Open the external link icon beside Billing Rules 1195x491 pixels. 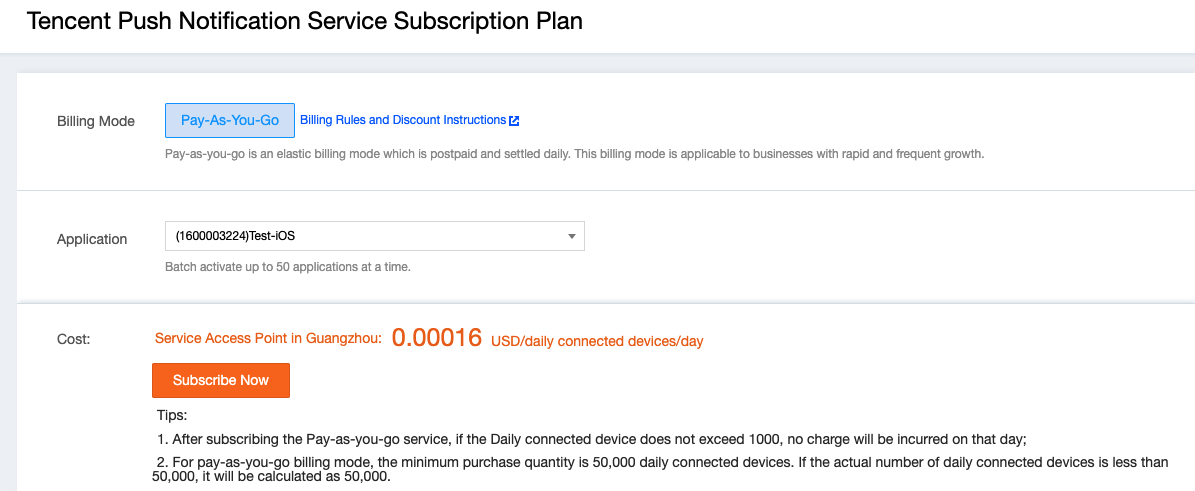(514, 120)
